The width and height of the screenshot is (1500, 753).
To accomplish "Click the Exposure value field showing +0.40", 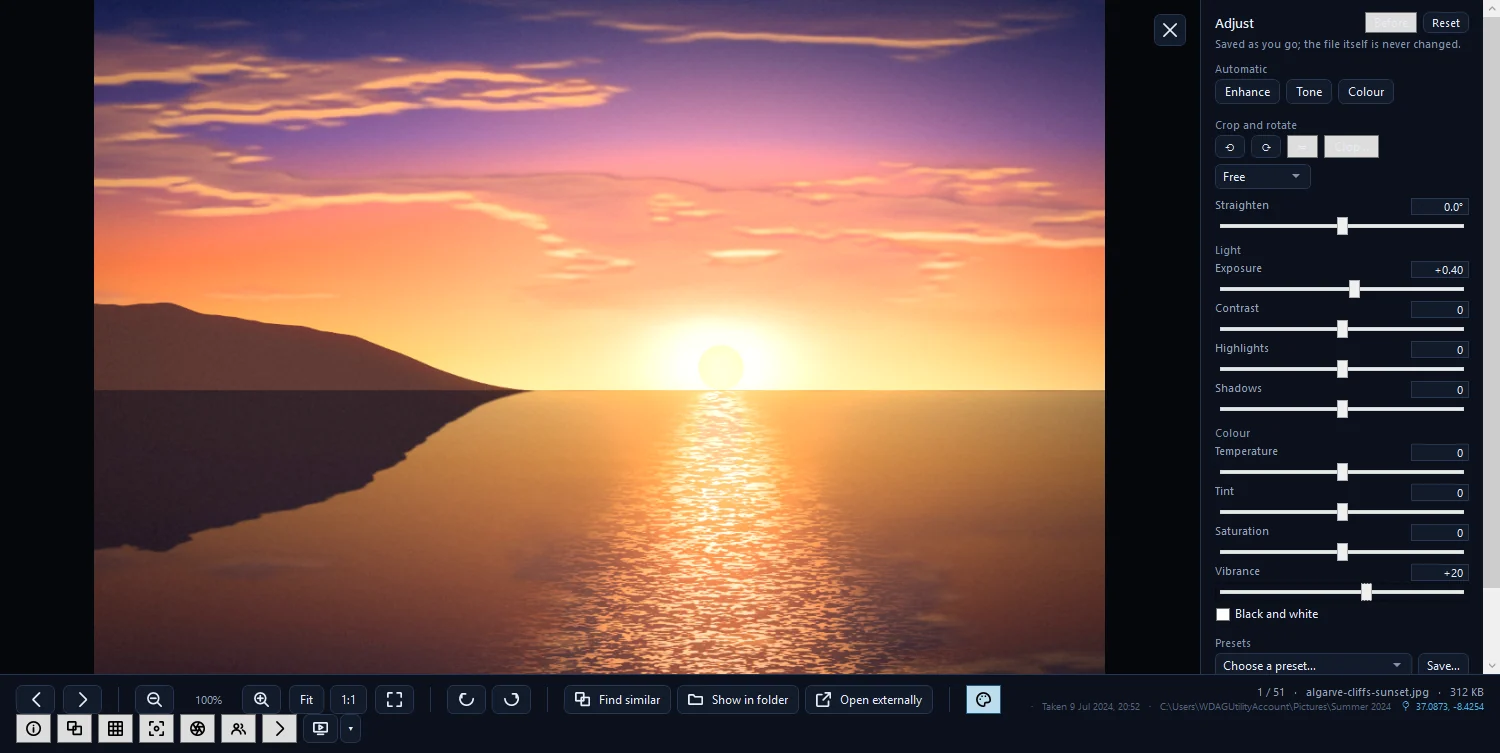I will [x=1440, y=270].
